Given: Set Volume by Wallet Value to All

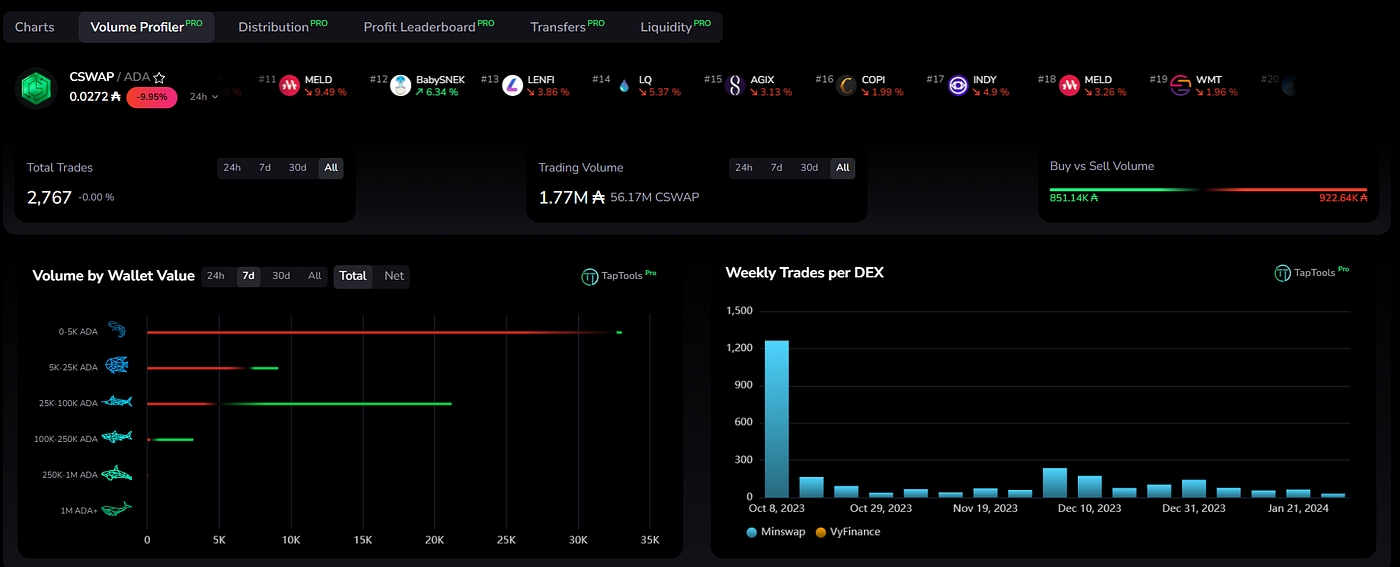Looking at the screenshot, I should click(315, 276).
